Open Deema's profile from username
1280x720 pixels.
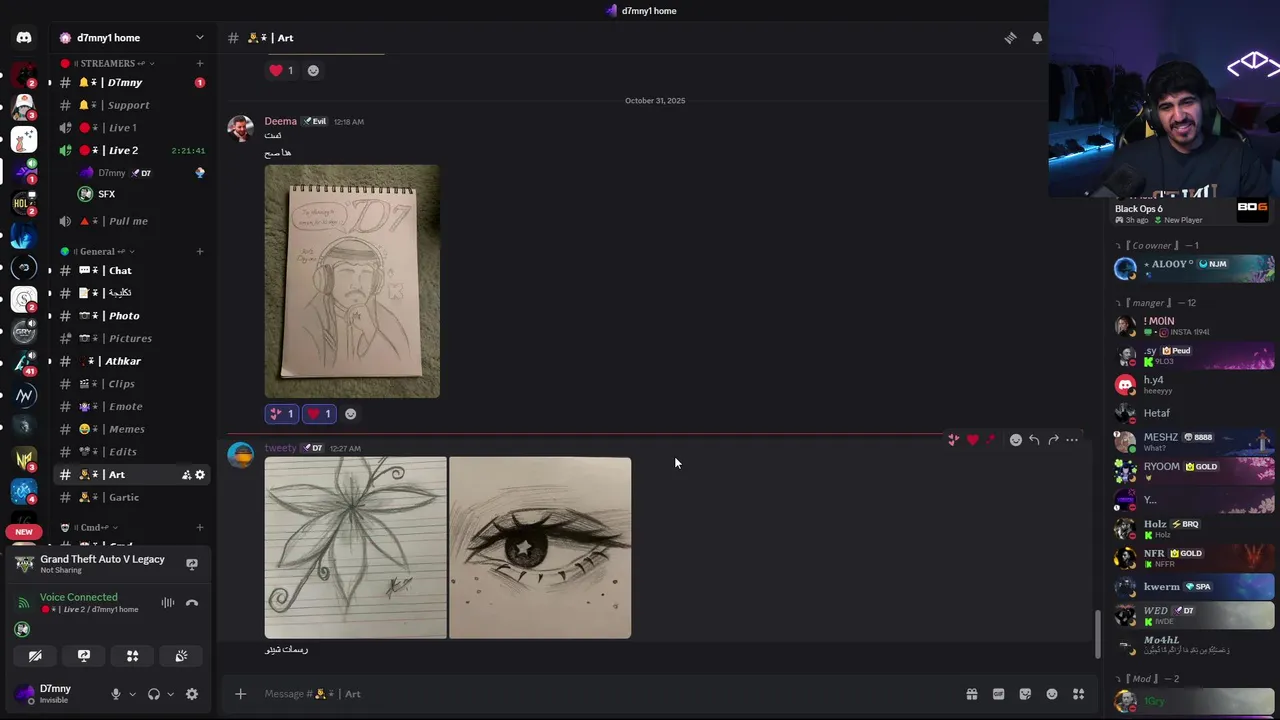280,121
